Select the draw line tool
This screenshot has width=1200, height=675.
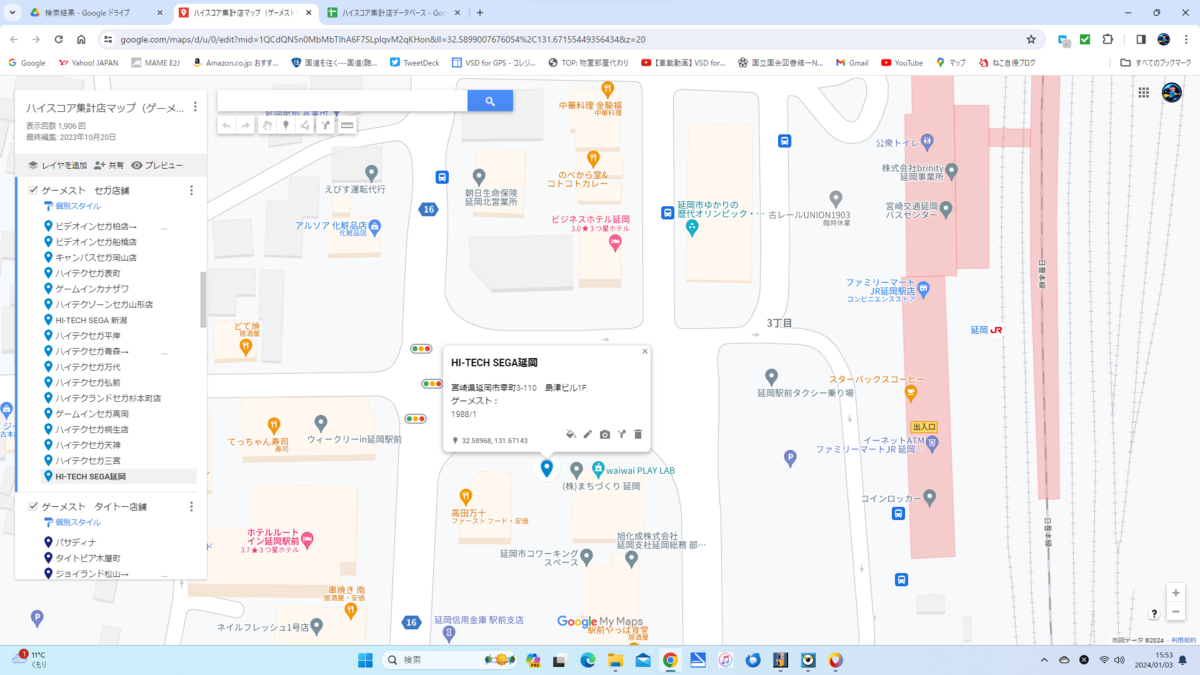305,126
